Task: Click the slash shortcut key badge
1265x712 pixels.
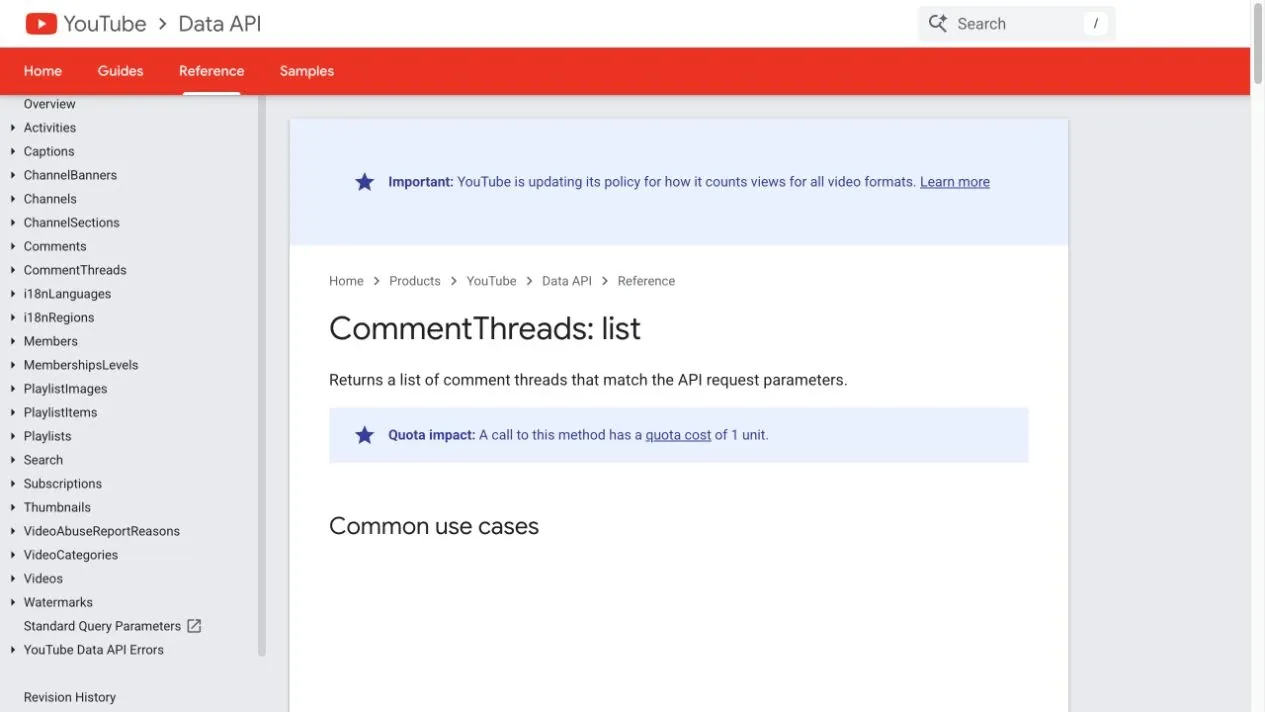Action: (x=1095, y=24)
